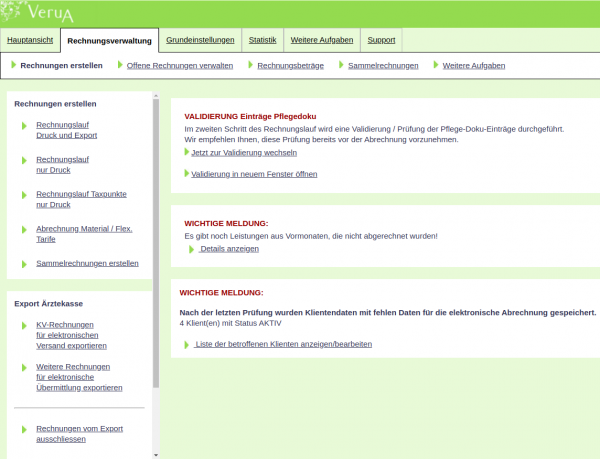Click Jetzt zur Validierung wechseln
The image size is (600, 459).
[244, 153]
